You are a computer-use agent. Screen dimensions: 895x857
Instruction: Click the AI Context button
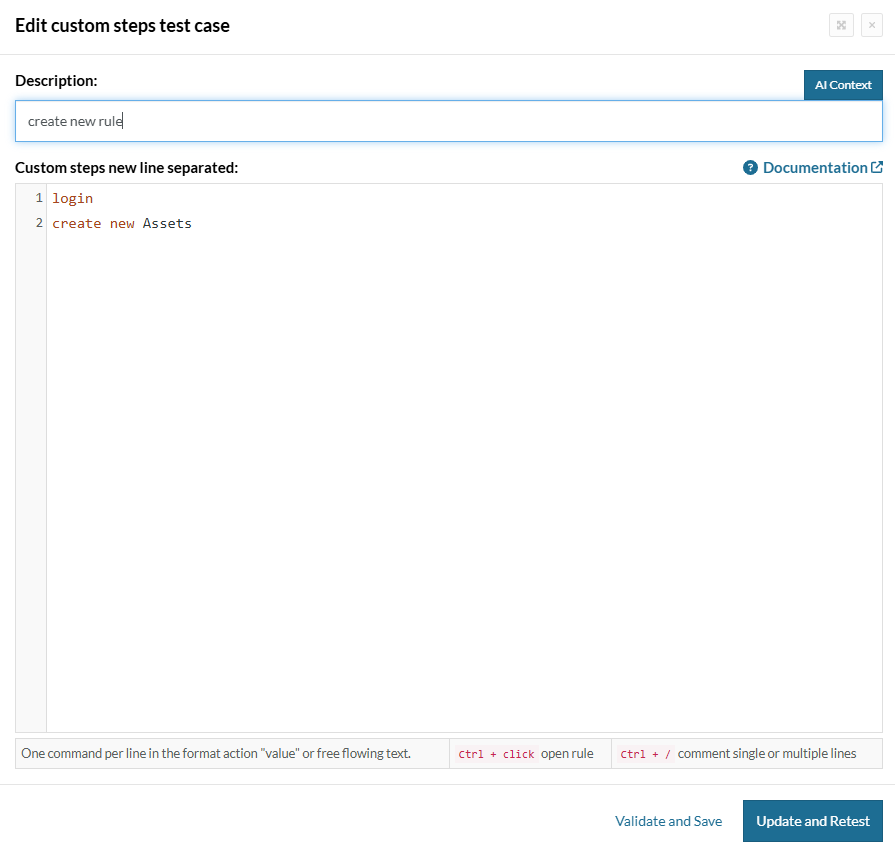pyautogui.click(x=843, y=85)
